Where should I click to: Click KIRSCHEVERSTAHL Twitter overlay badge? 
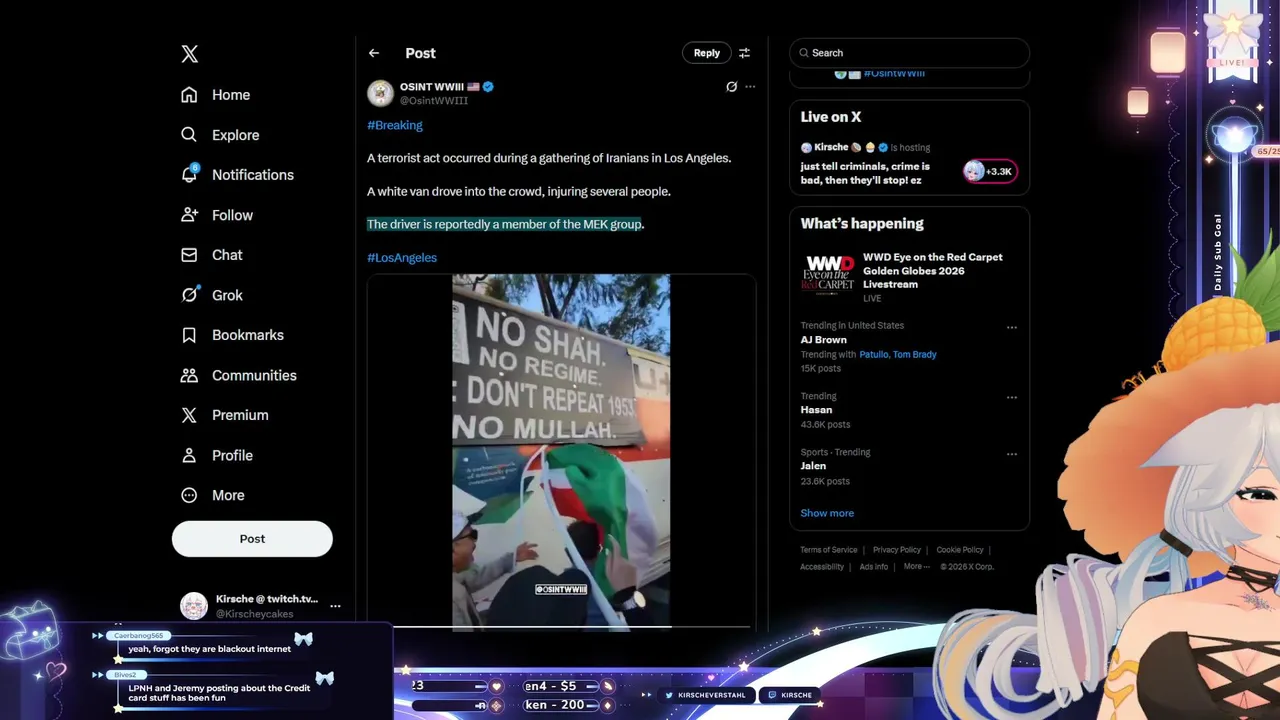(x=707, y=695)
